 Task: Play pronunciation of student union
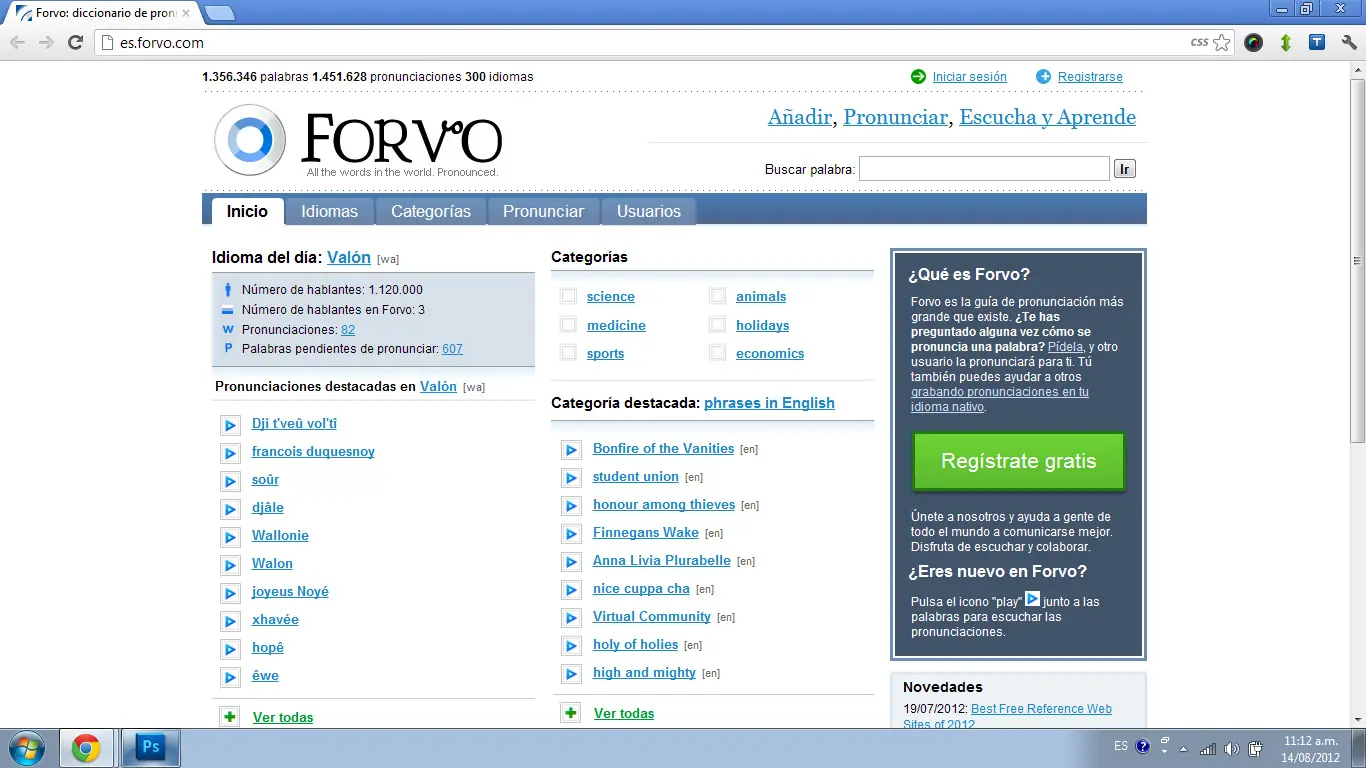571,478
